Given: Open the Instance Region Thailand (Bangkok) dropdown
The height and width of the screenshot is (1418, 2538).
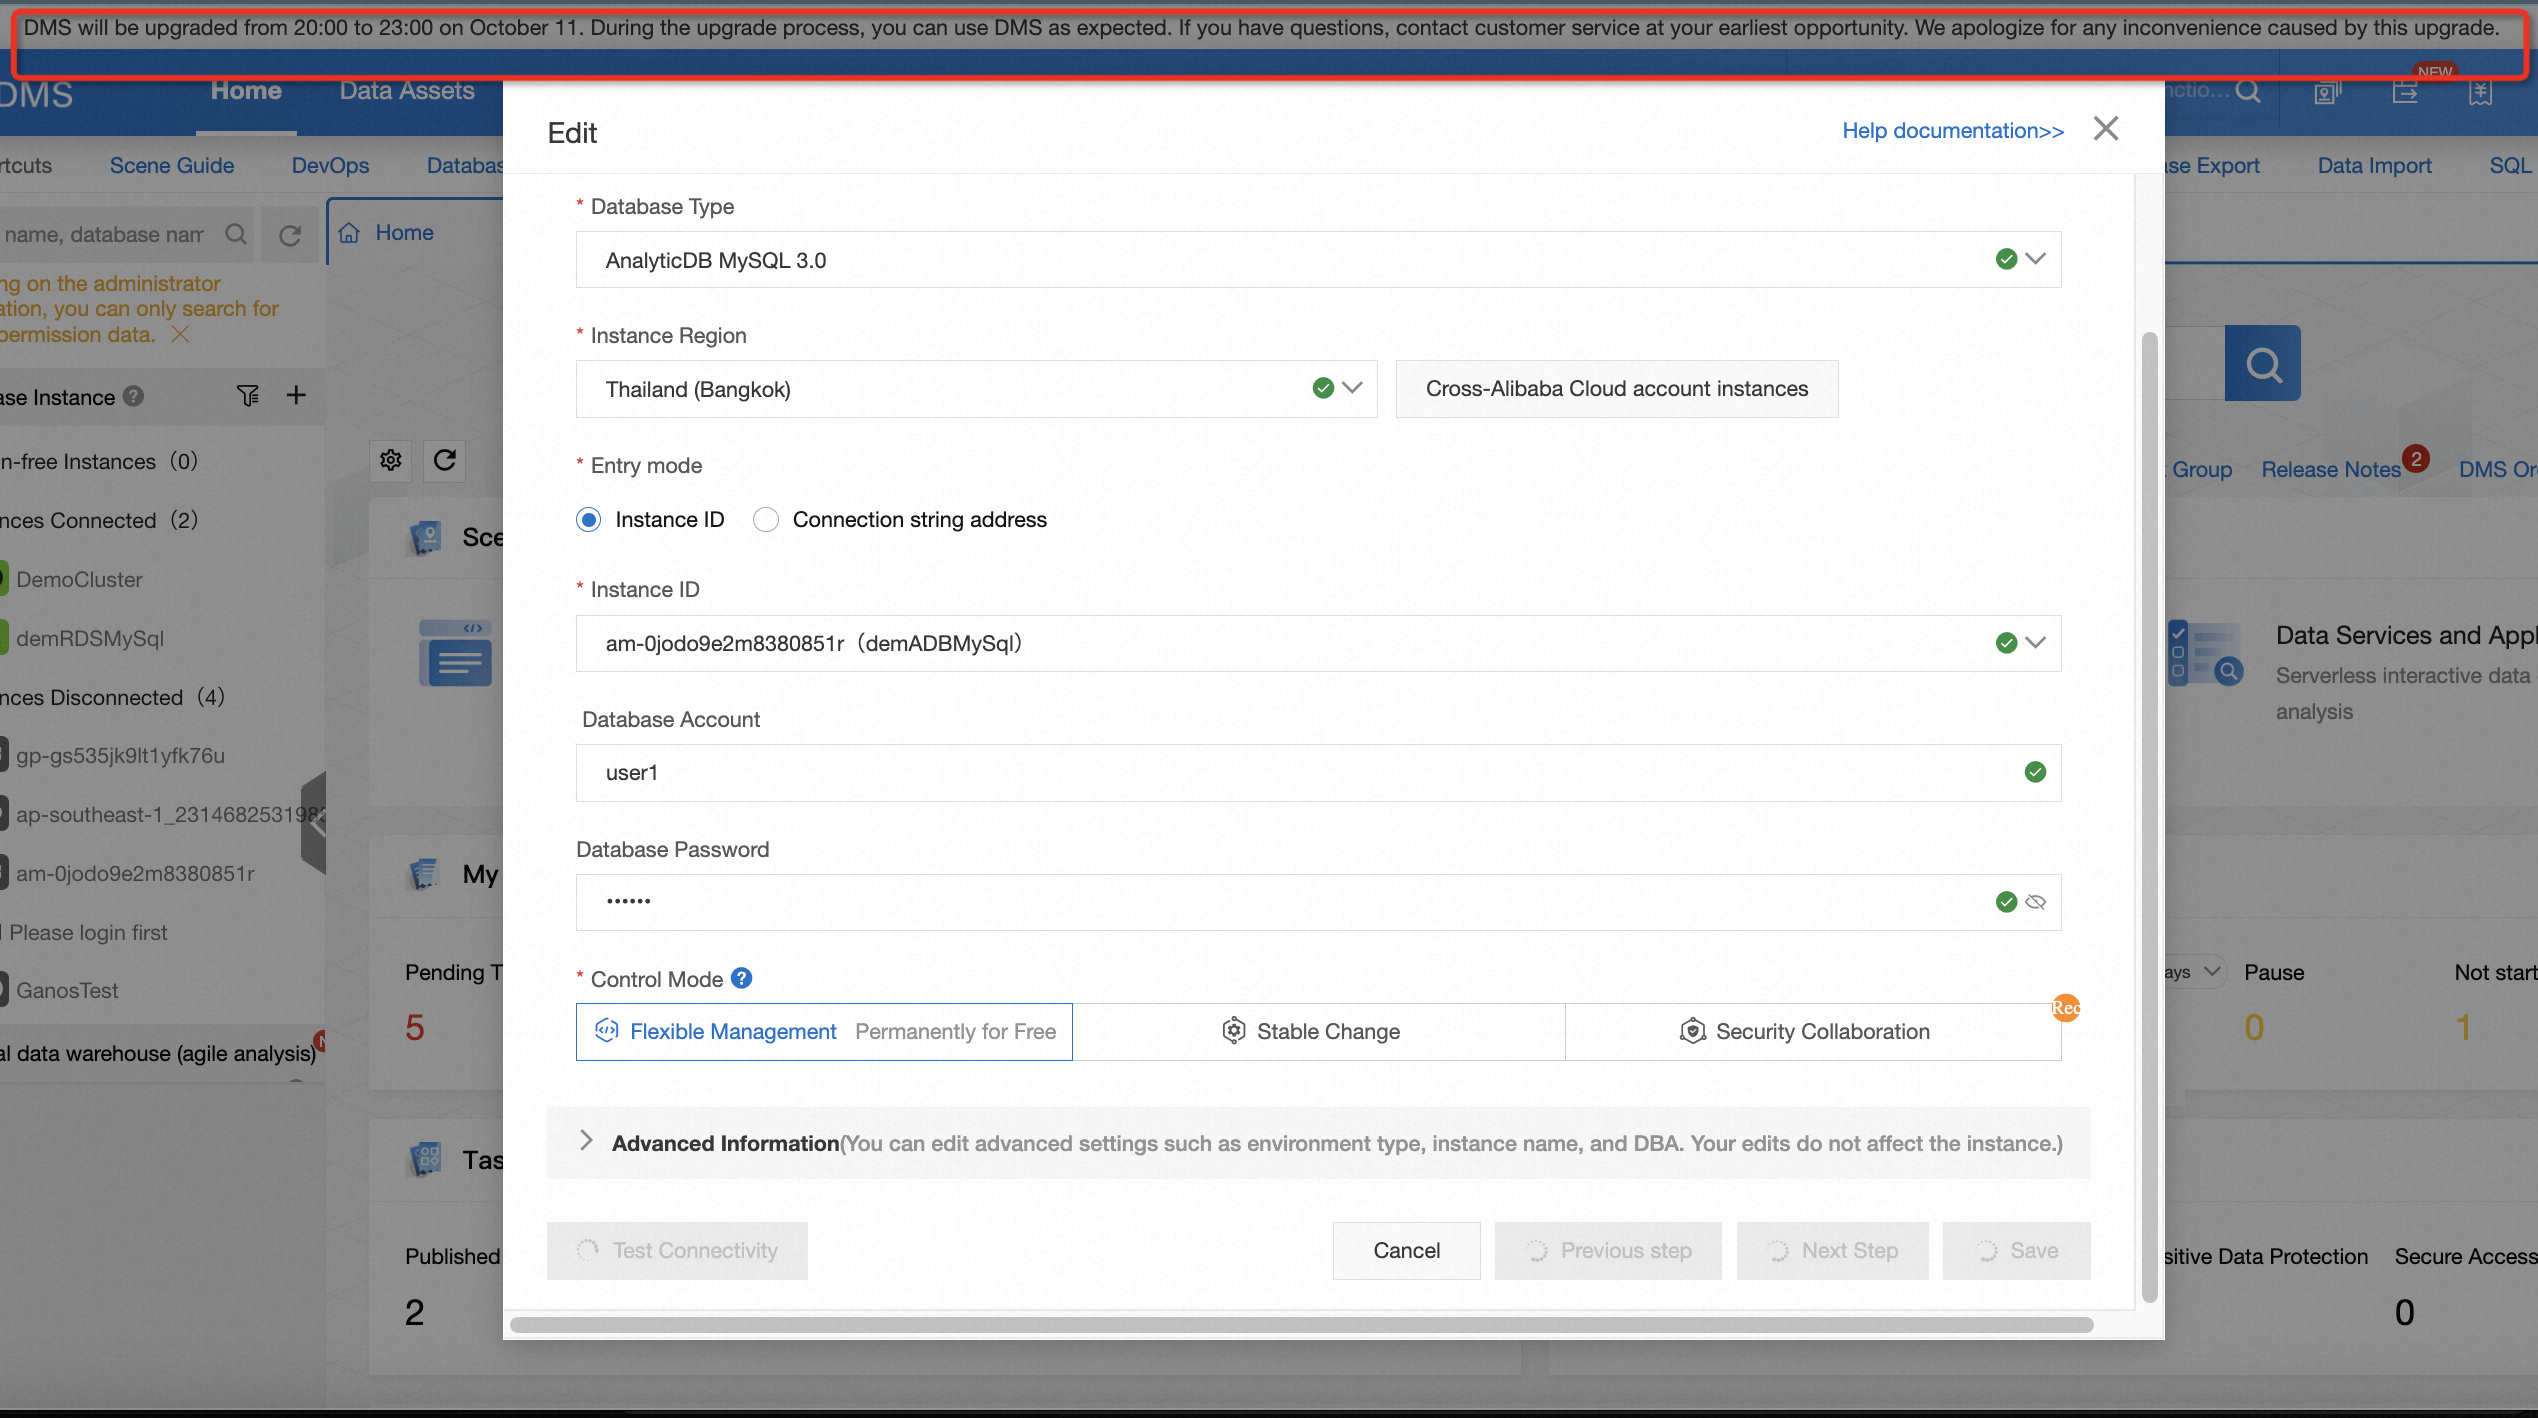Looking at the screenshot, I should coord(976,389).
